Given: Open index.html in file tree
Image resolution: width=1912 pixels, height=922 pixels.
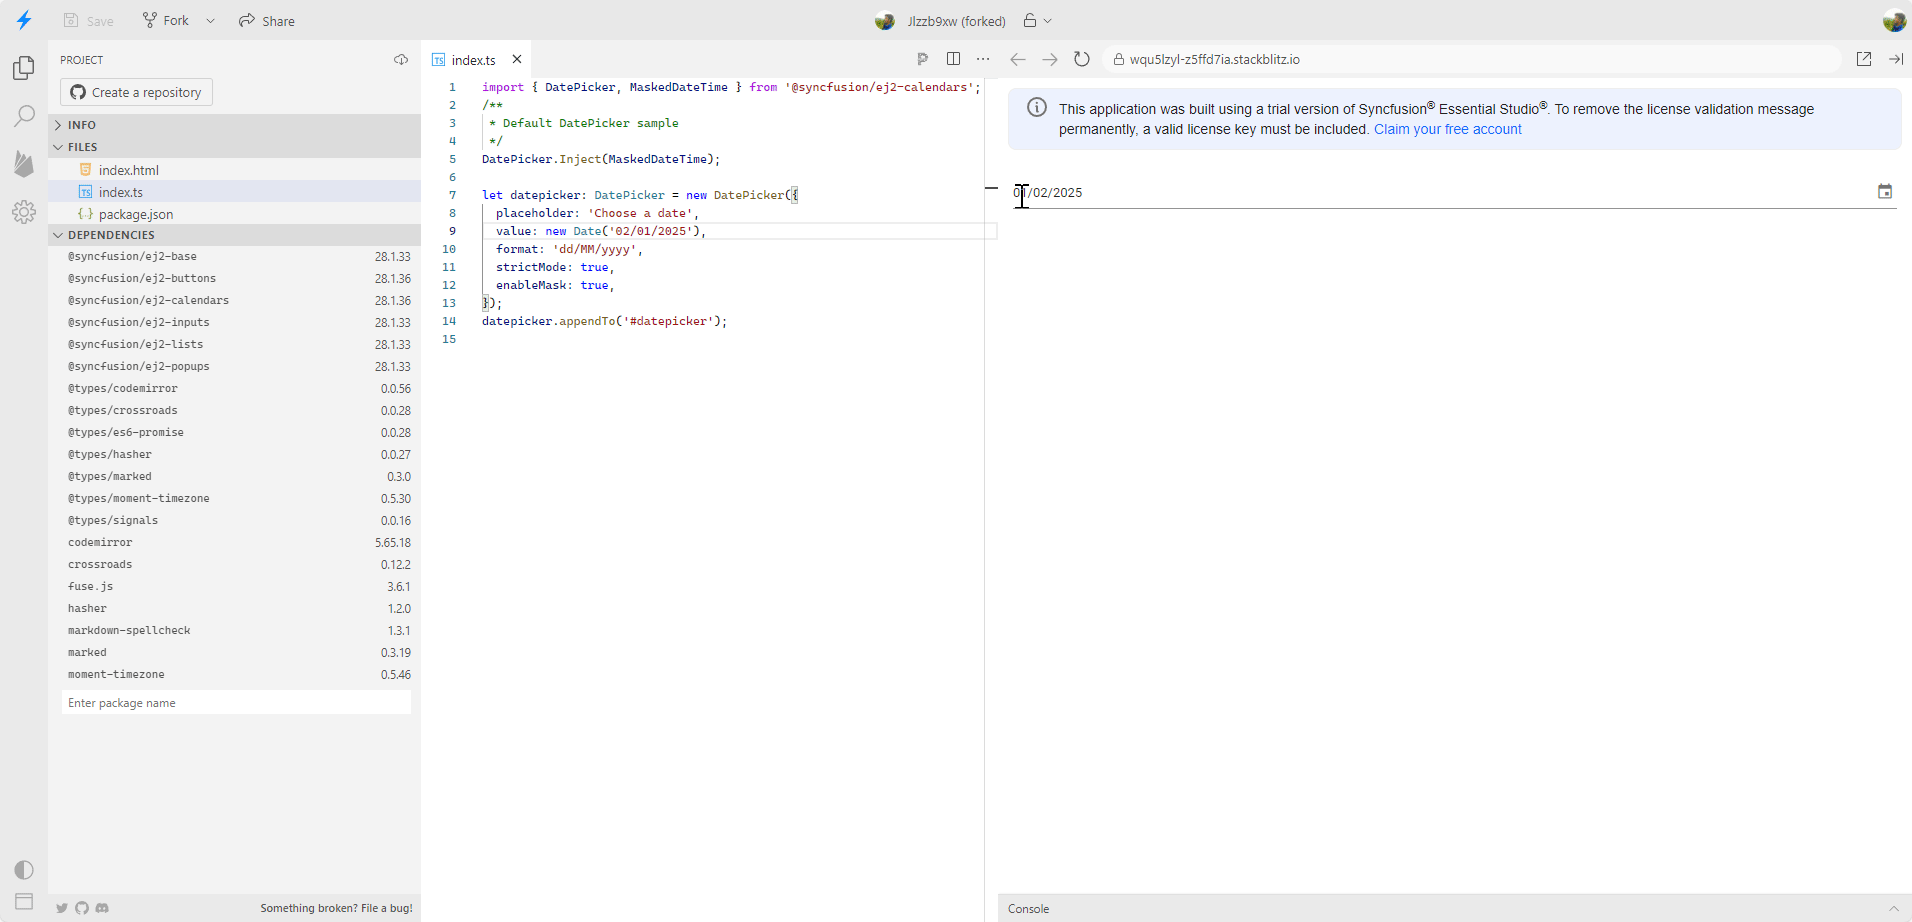Looking at the screenshot, I should pyautogui.click(x=128, y=170).
